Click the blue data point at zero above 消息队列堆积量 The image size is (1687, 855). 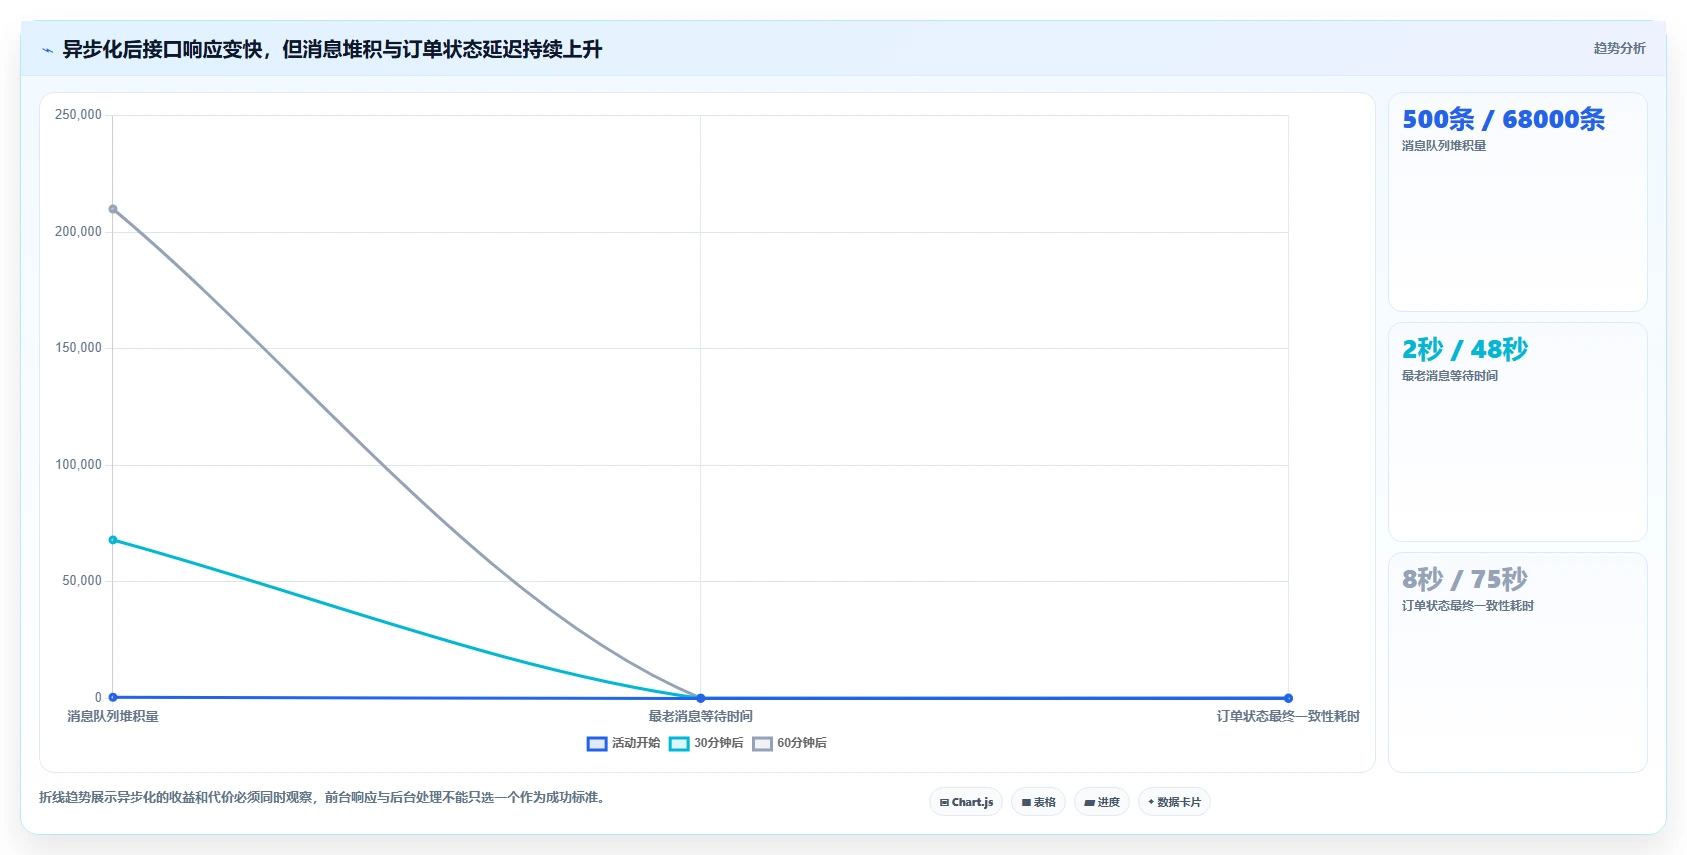coord(113,697)
